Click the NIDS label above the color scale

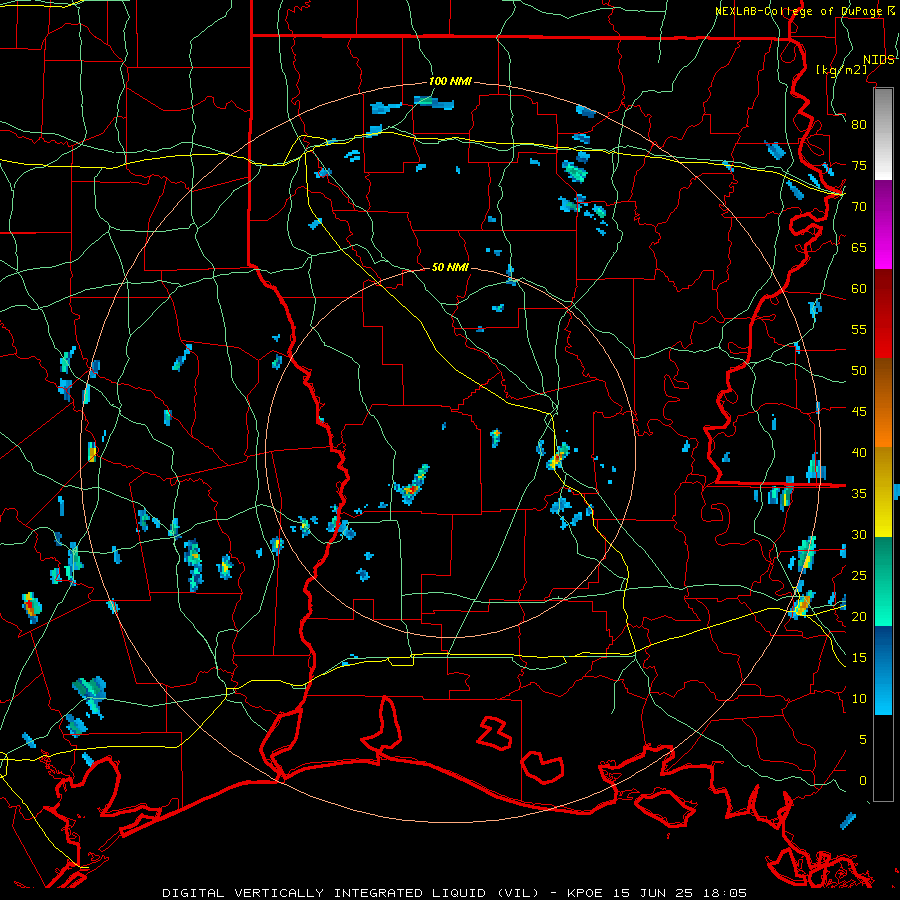click(879, 60)
